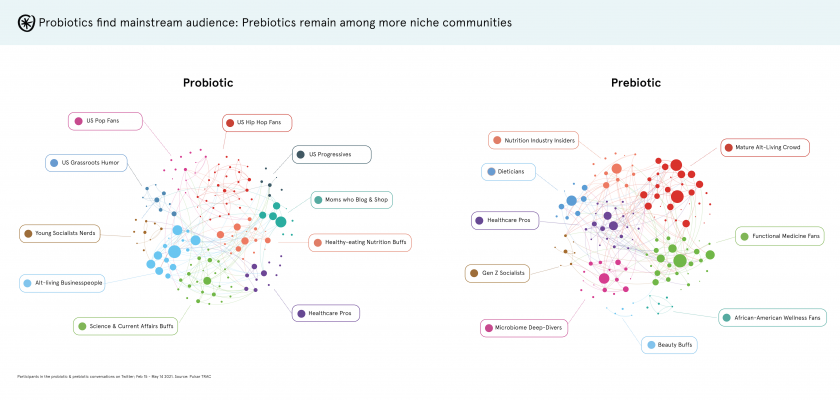Select the Beauty Buffs label
This screenshot has width=840, height=400.
668,345
